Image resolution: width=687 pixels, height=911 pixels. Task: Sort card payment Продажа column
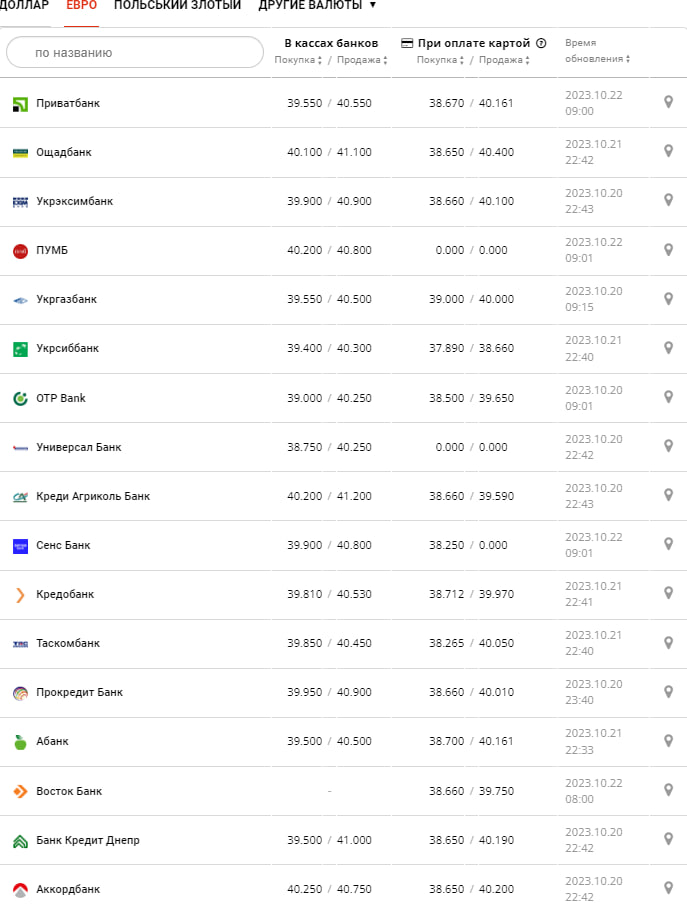coord(504,60)
